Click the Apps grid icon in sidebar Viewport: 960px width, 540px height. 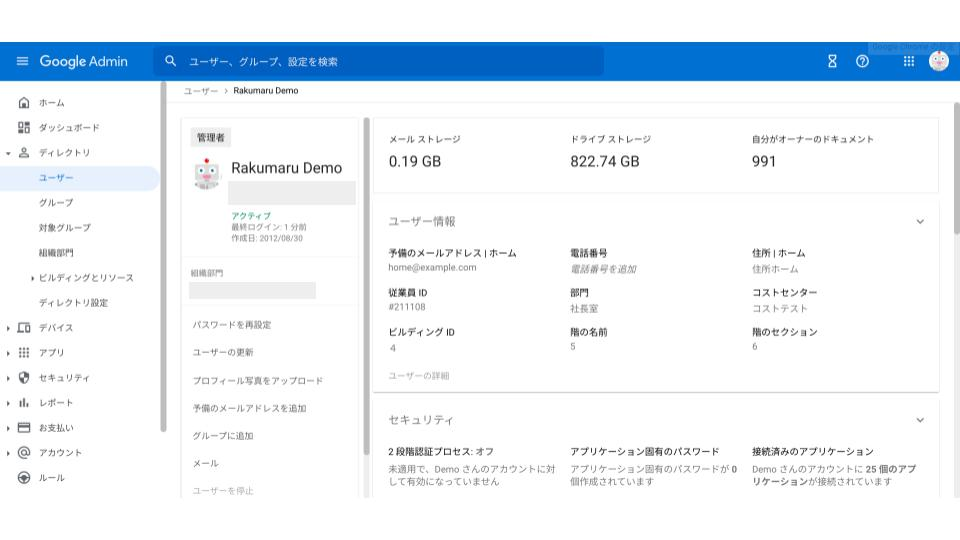(x=24, y=353)
